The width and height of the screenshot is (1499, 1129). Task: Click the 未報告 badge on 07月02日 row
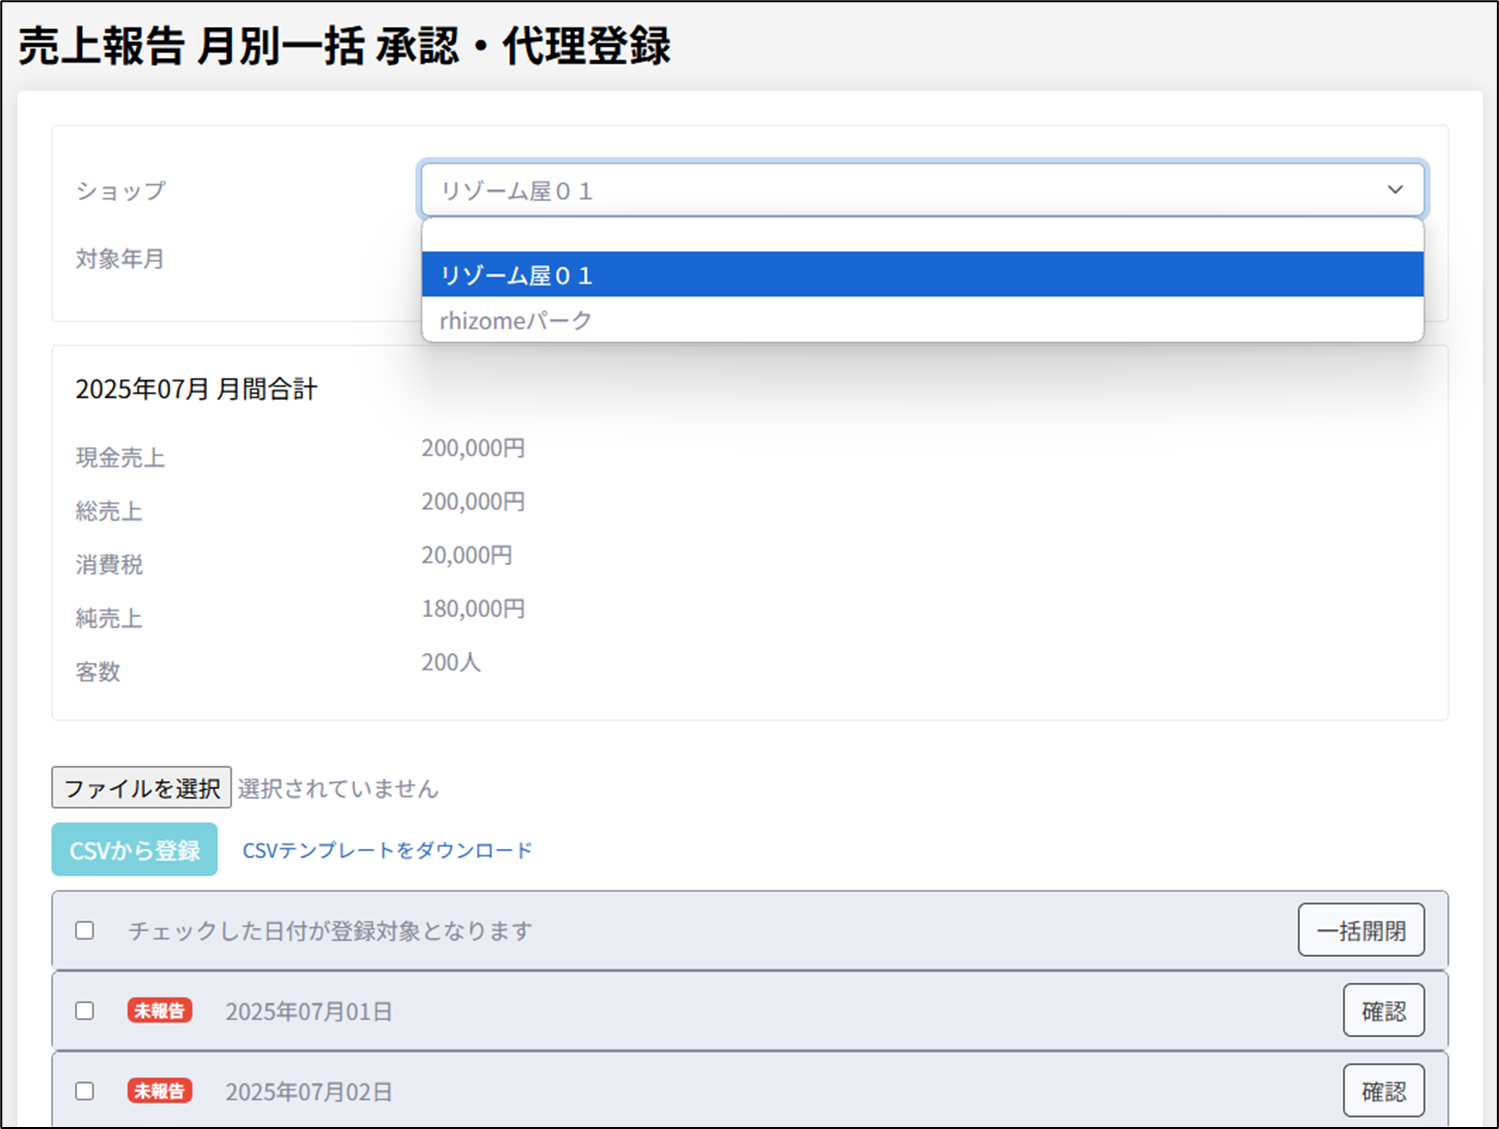159,1091
